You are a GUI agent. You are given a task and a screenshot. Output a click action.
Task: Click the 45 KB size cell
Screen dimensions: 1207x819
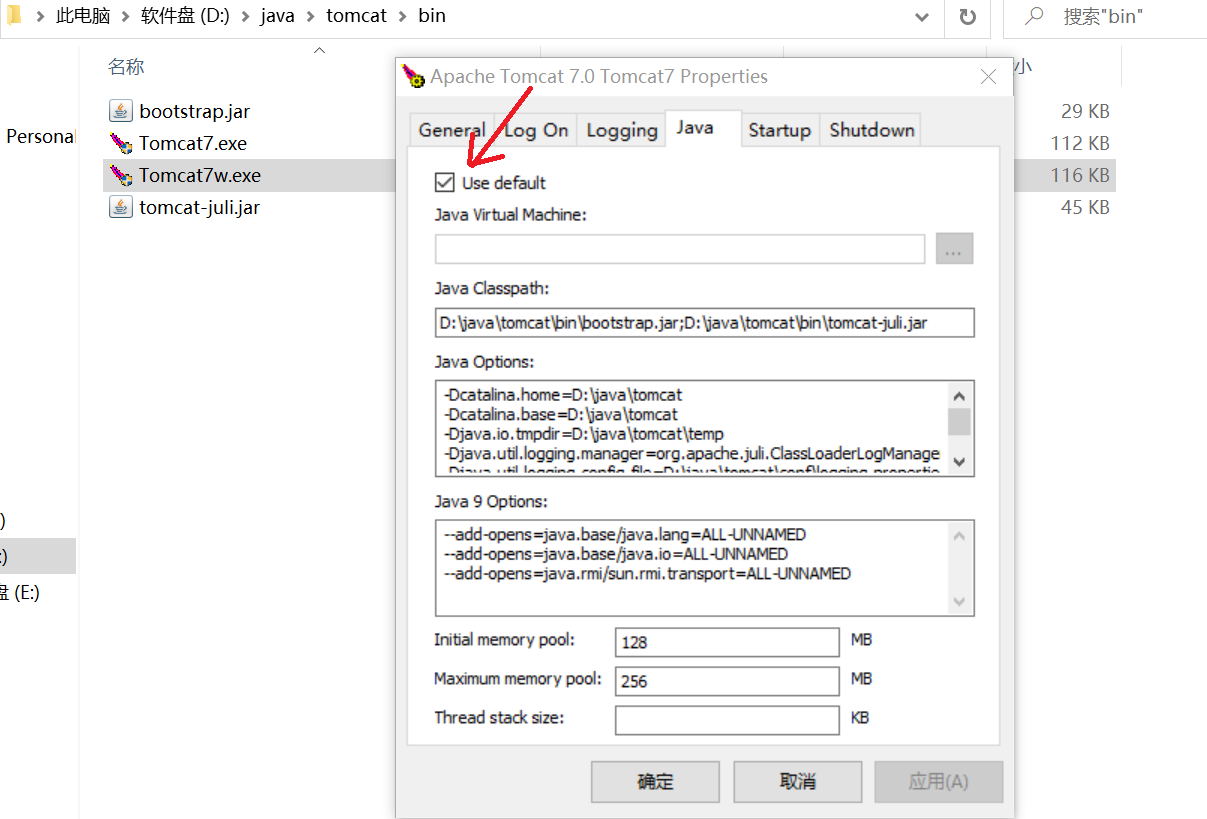click(1085, 207)
